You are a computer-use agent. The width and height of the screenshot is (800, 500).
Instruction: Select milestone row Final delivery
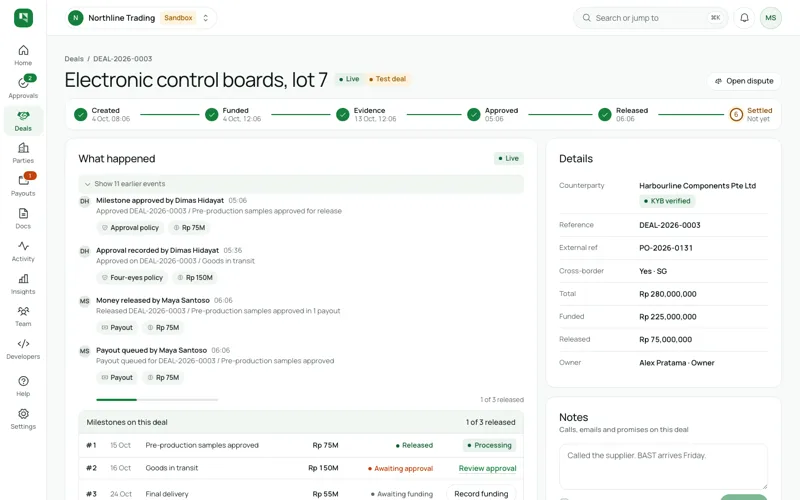pos(301,491)
